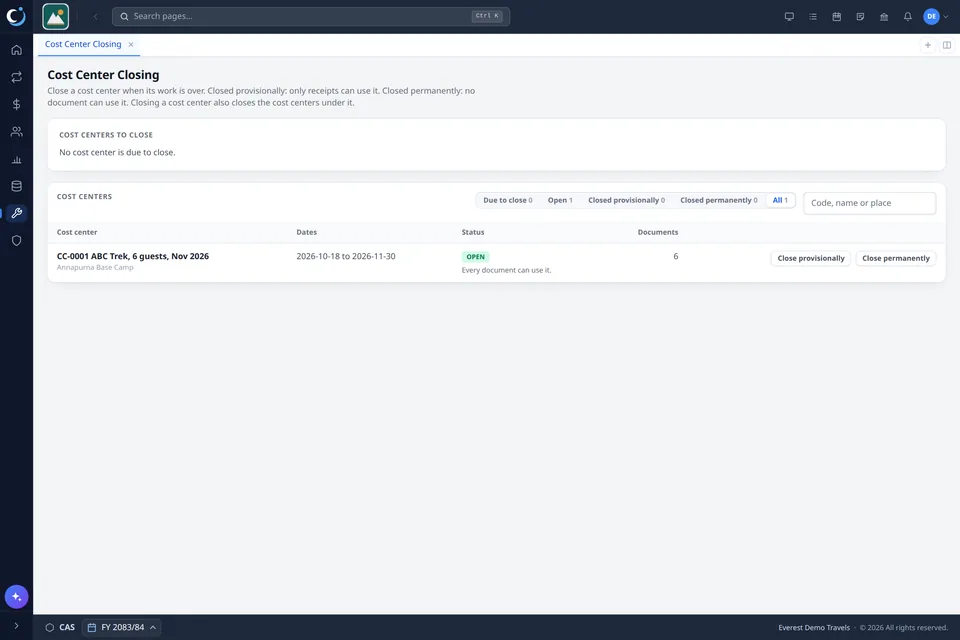
Task: Open the dollar sign finance icon
Action: [x=17, y=104]
